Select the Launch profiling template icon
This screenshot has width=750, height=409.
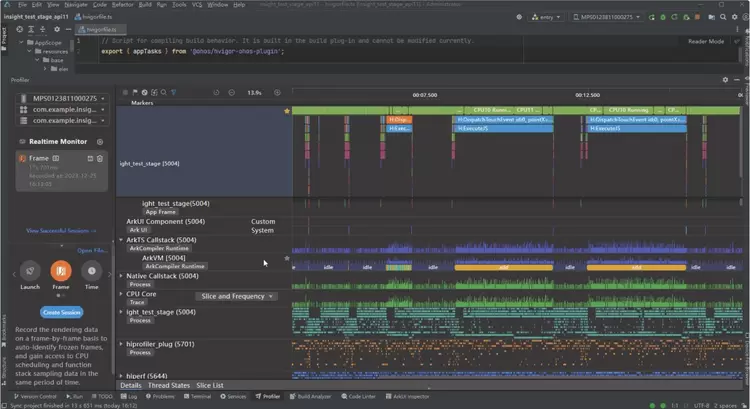pyautogui.click(x=30, y=270)
